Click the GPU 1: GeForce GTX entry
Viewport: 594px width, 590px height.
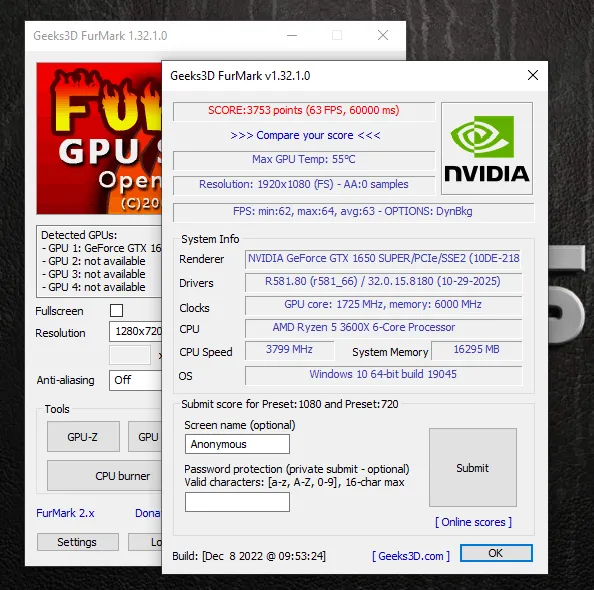click(101, 248)
